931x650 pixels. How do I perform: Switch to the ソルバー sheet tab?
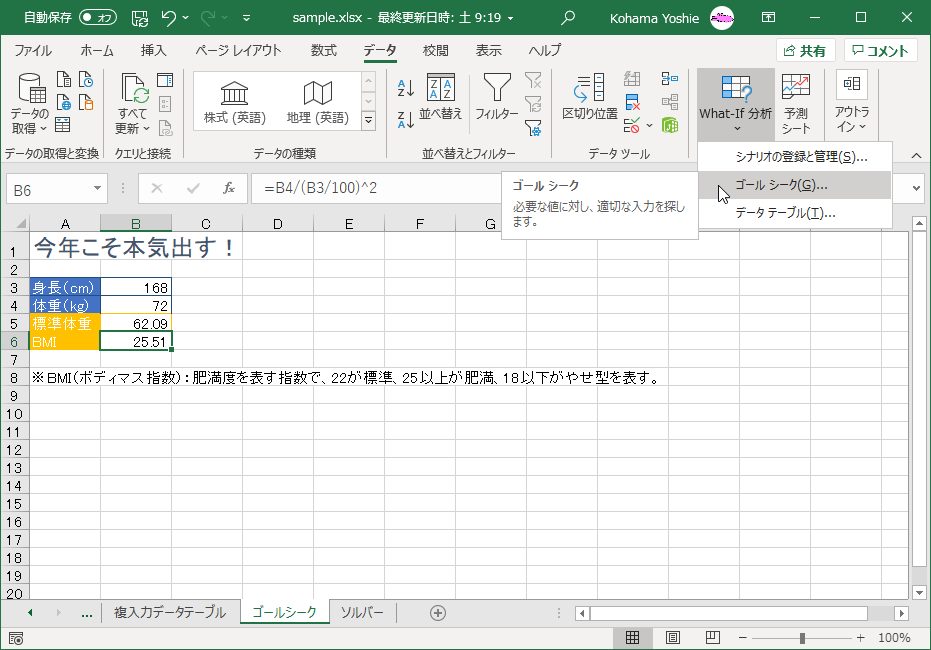(x=362, y=613)
